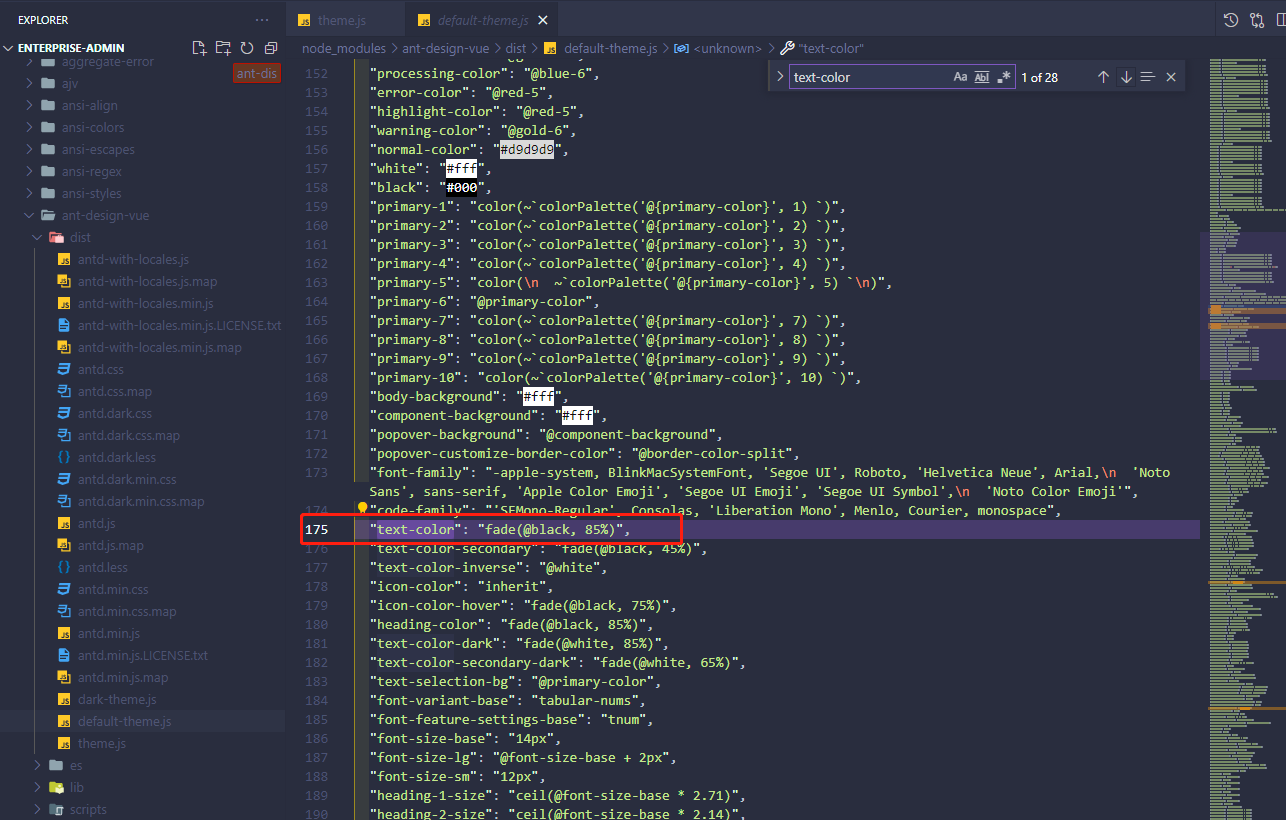Toggle Match Case in the find widget
The width and height of the screenshot is (1286, 820).
960,76
